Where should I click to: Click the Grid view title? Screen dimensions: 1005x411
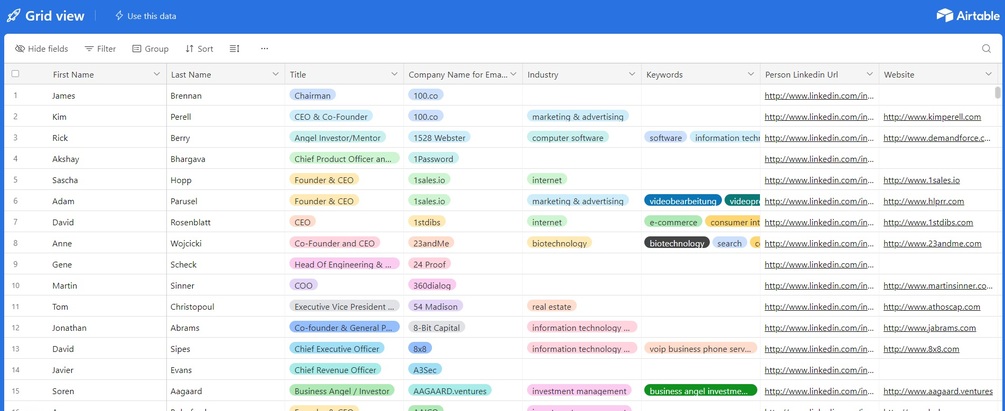[54, 16]
